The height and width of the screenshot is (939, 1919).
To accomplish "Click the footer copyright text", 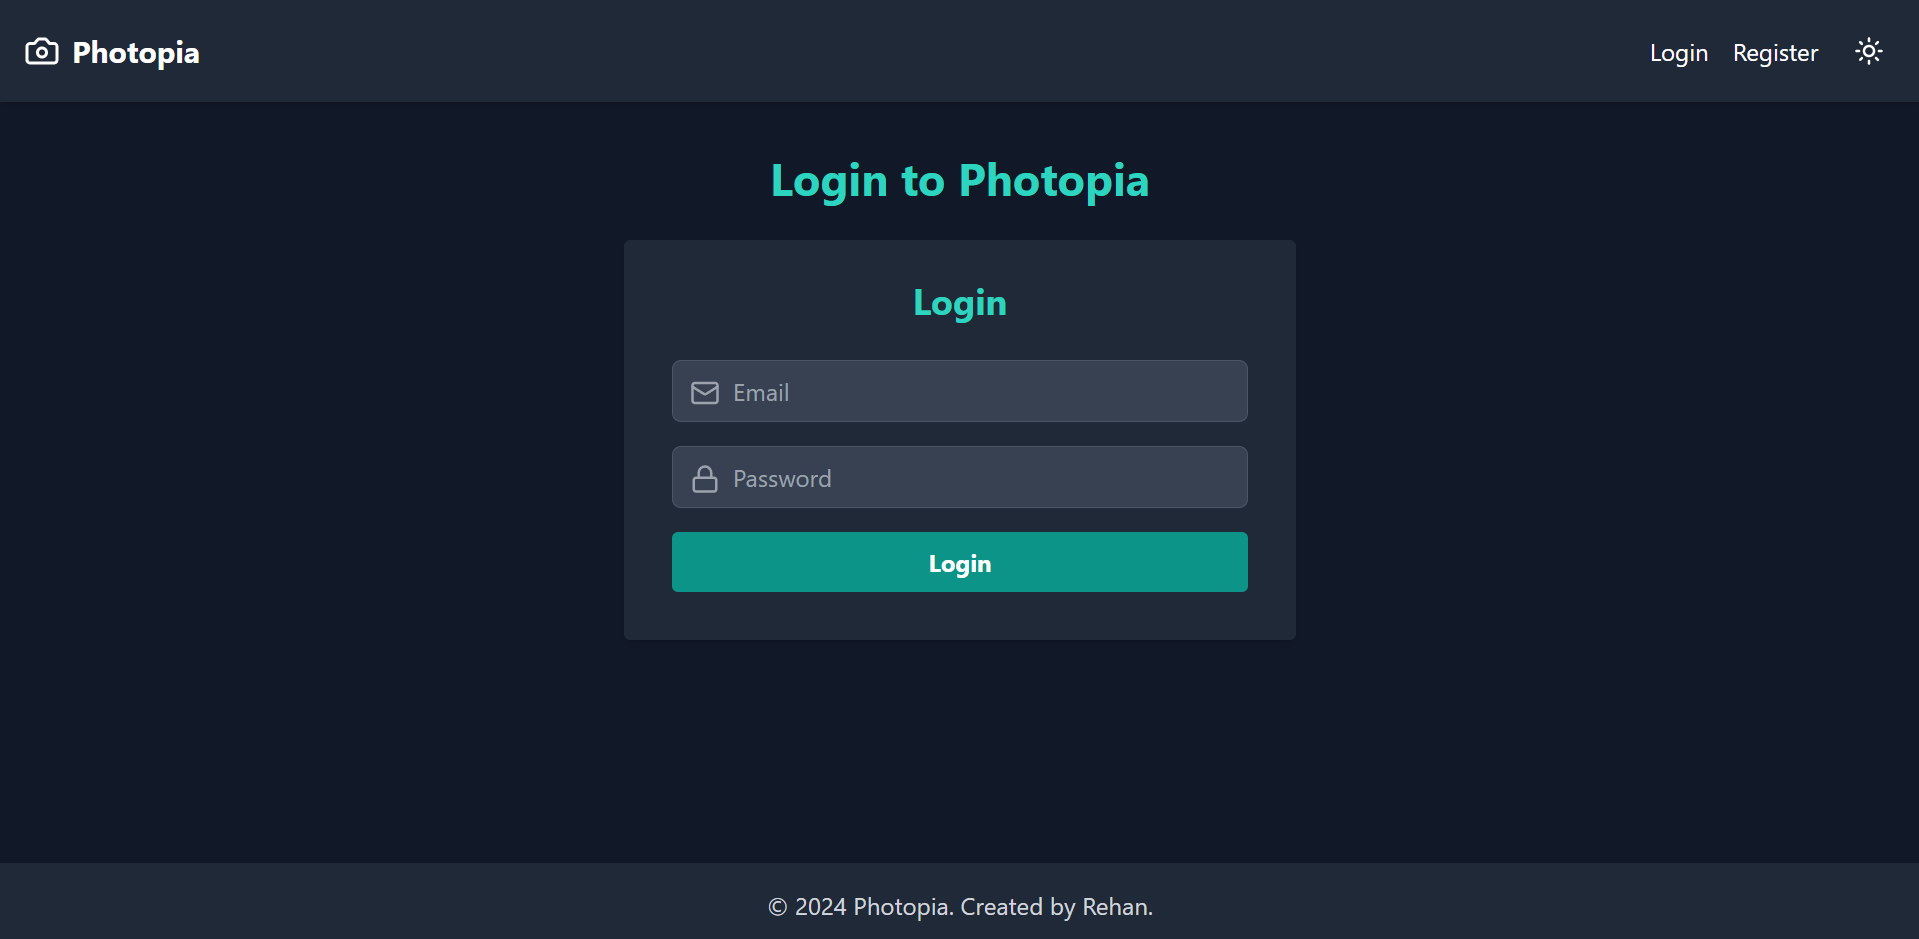I will [x=959, y=907].
